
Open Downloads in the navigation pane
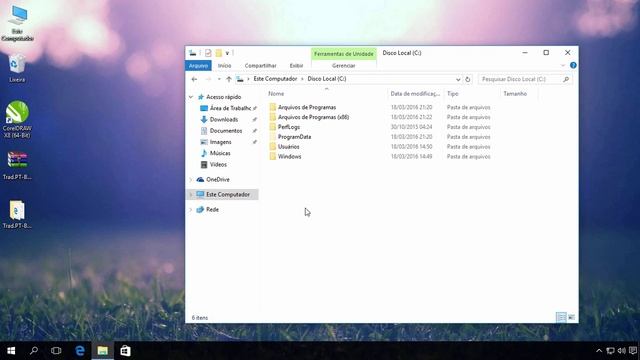(224, 120)
